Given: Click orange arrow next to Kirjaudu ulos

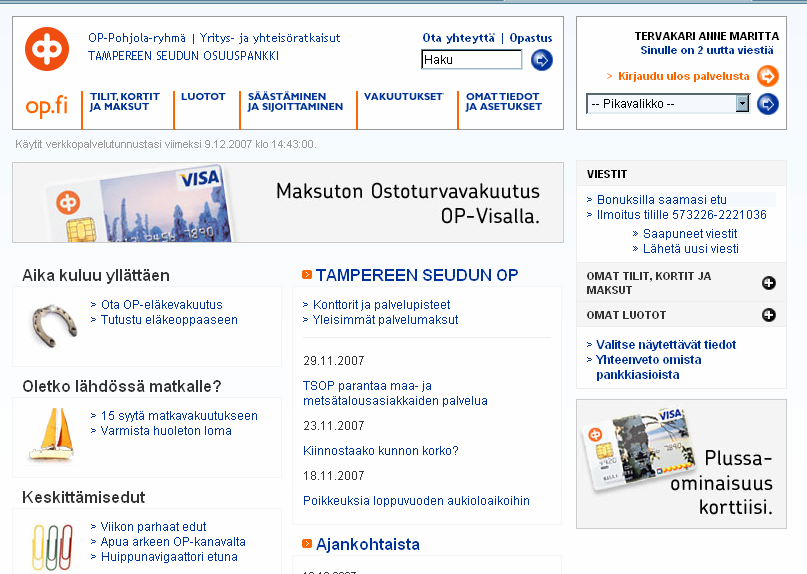Looking at the screenshot, I should [767, 76].
